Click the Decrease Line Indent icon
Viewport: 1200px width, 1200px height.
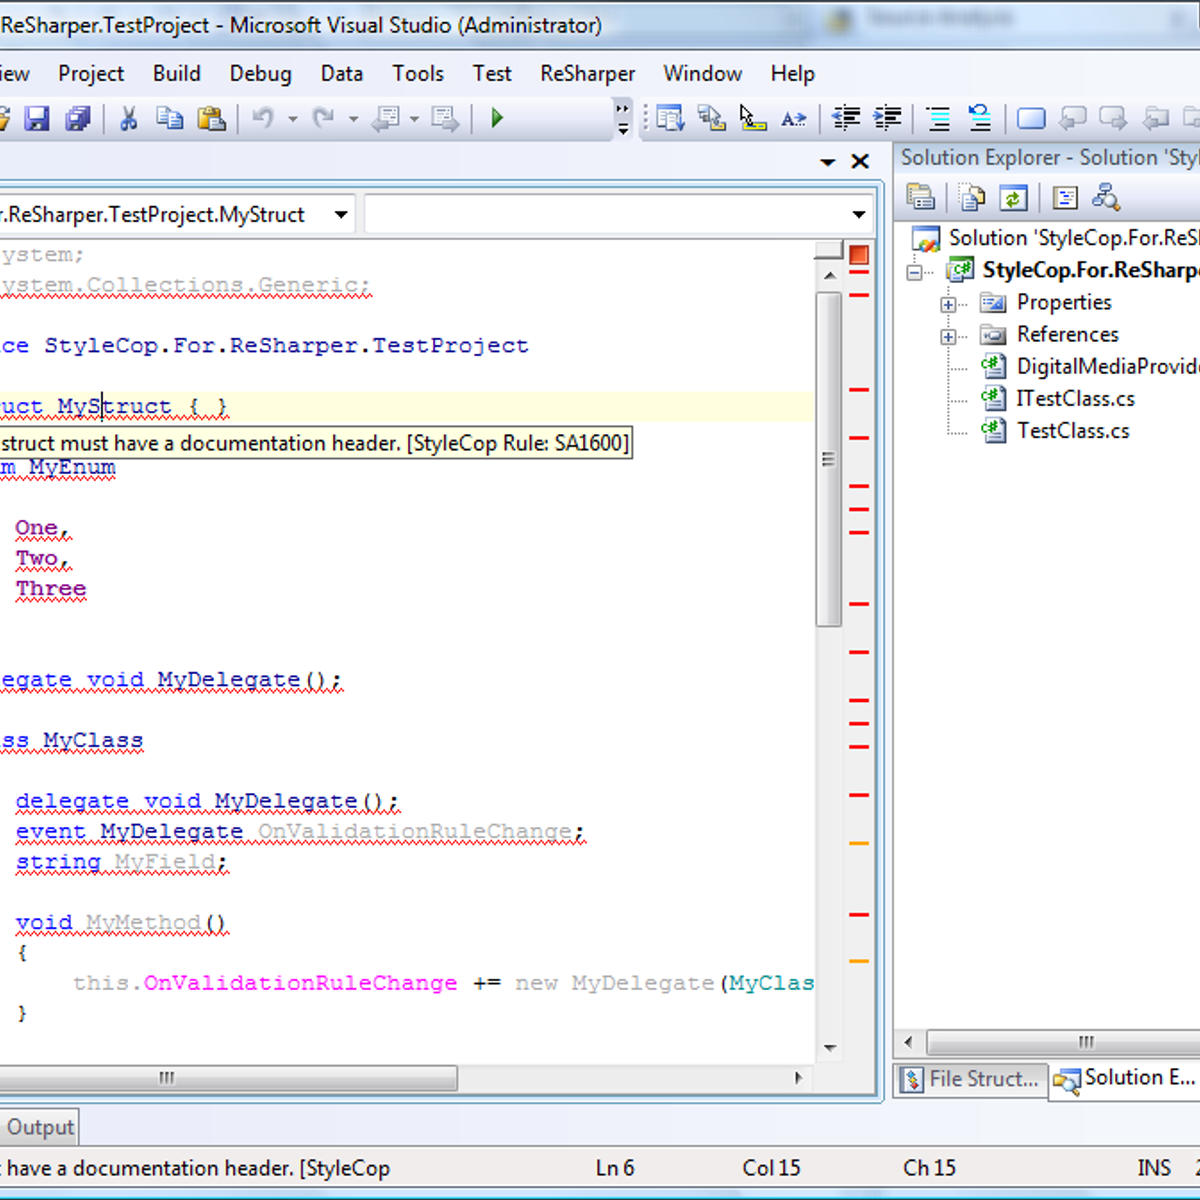846,119
